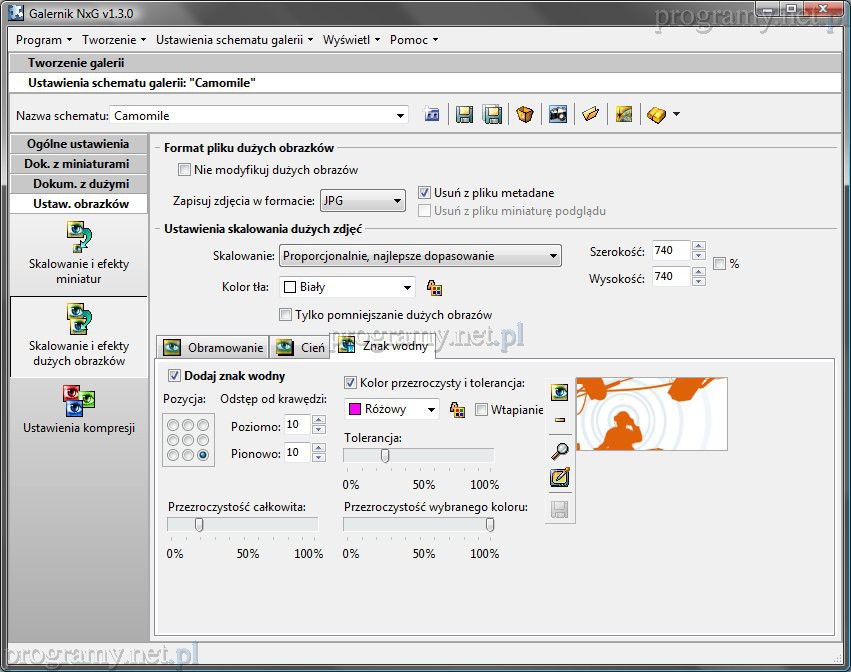
Task: Click the edit watermark pencil icon
Action: 560,477
